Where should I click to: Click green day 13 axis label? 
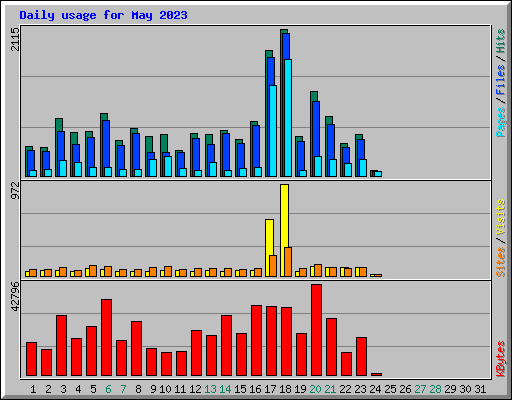pyautogui.click(x=210, y=389)
